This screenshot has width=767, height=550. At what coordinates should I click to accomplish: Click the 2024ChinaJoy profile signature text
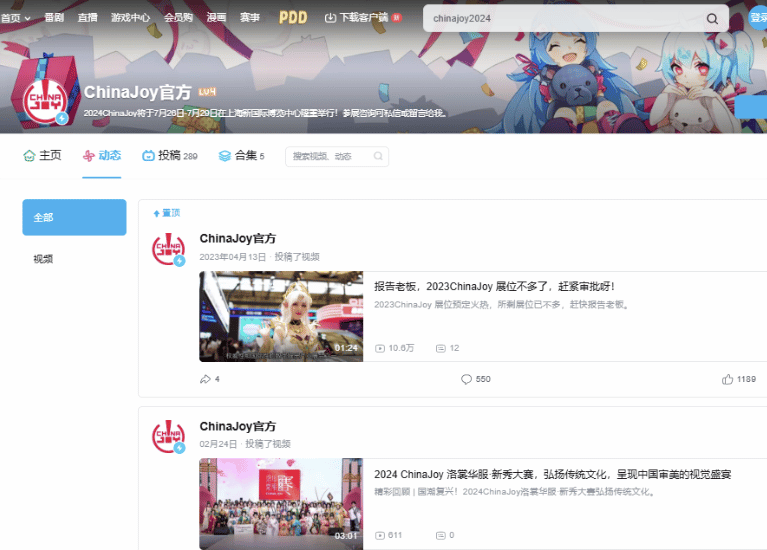coord(264,113)
